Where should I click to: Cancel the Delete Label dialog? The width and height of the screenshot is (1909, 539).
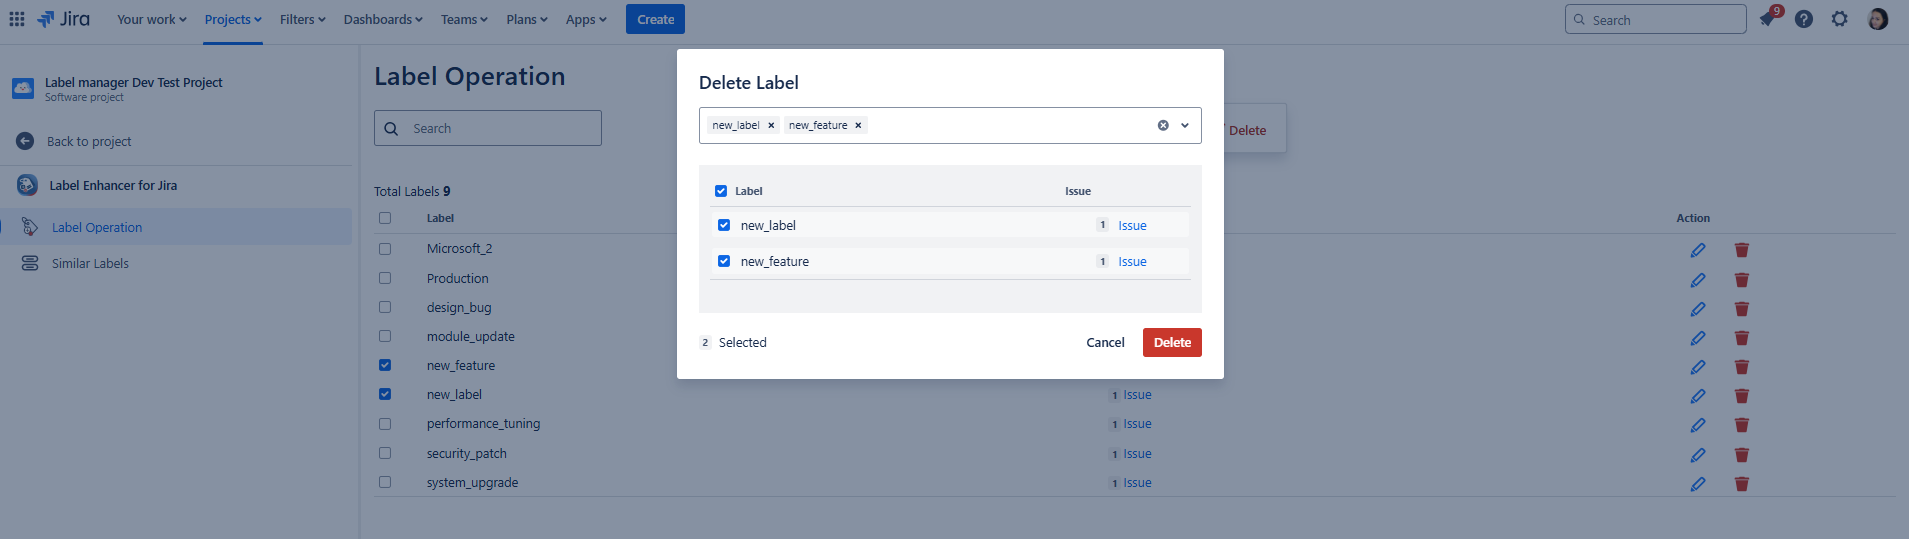(x=1105, y=342)
